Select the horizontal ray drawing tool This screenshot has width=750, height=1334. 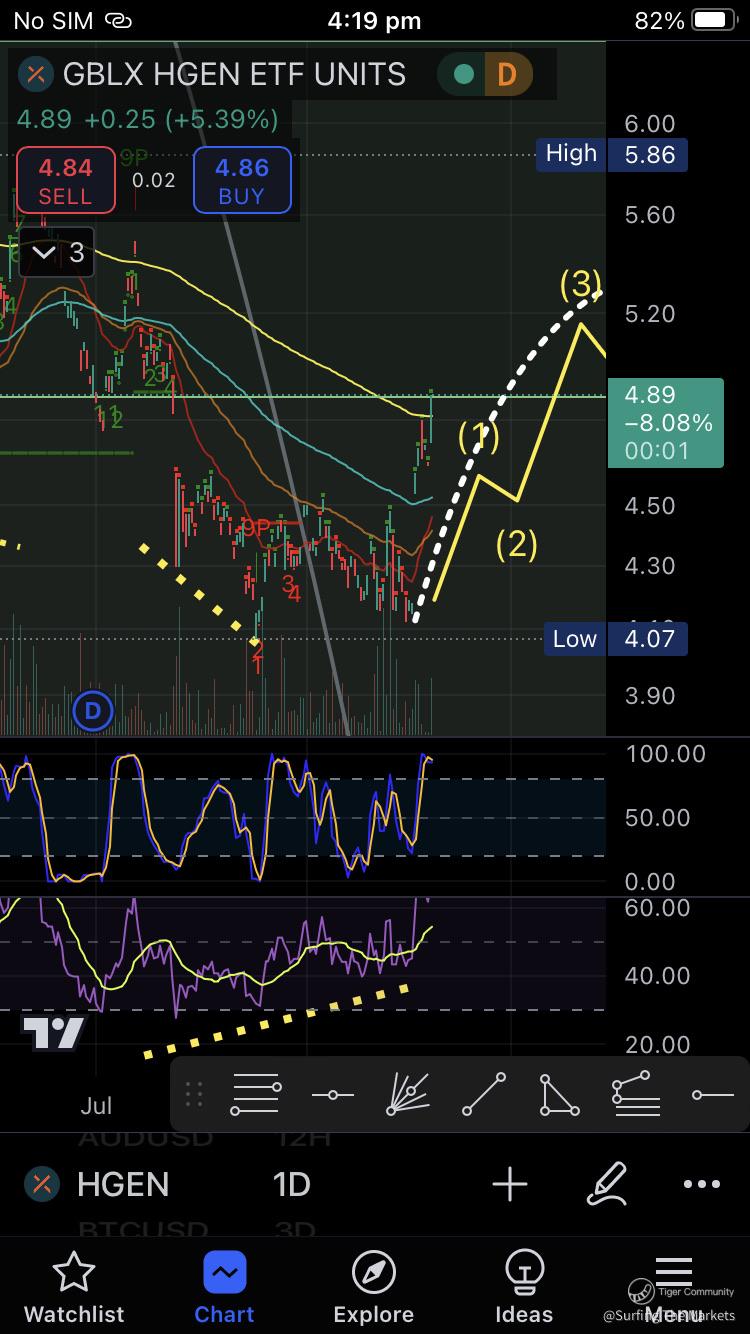[x=713, y=1095]
